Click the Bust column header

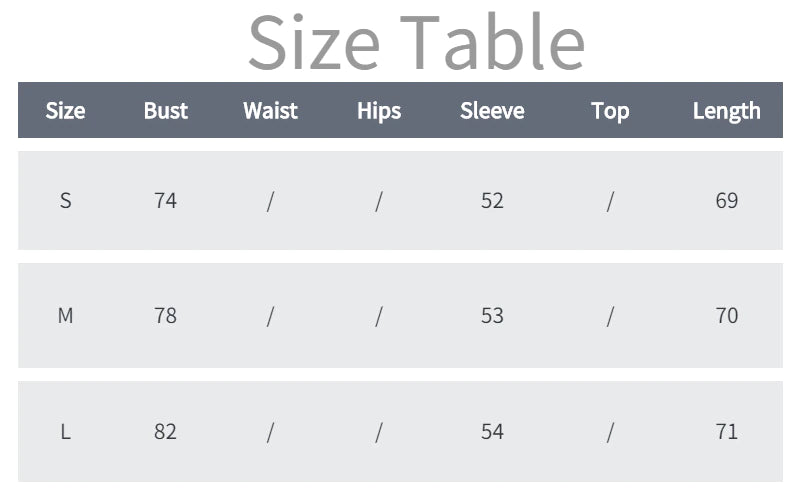165,111
